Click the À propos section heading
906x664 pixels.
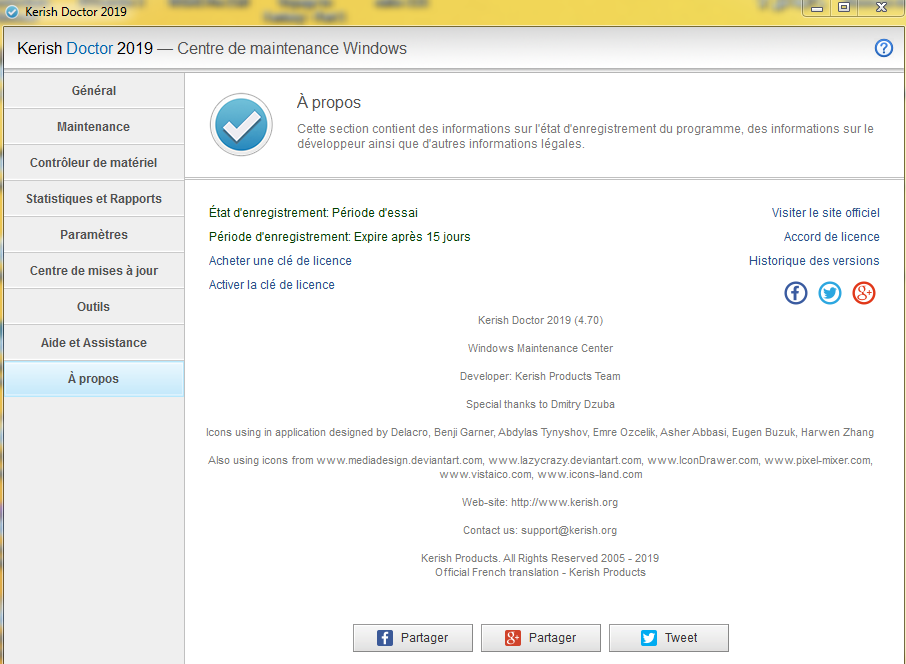pyautogui.click(x=329, y=102)
